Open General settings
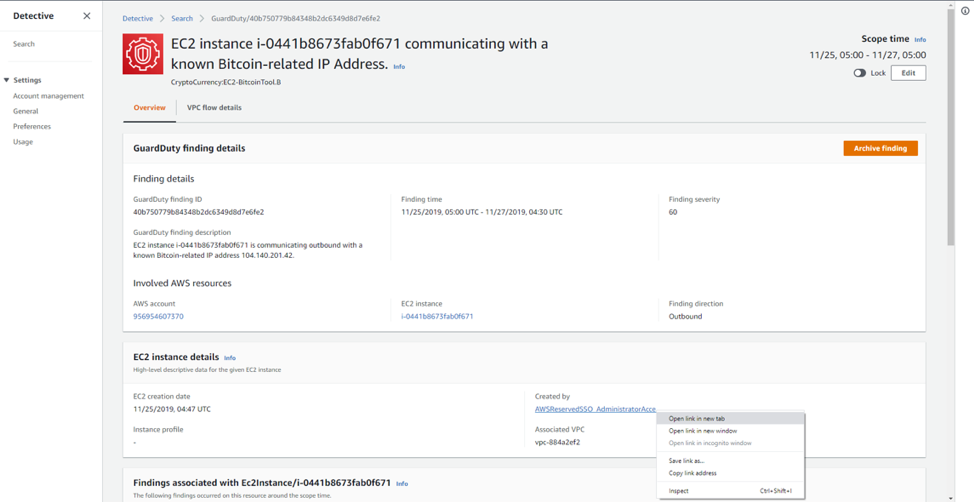974x502 pixels. point(25,111)
